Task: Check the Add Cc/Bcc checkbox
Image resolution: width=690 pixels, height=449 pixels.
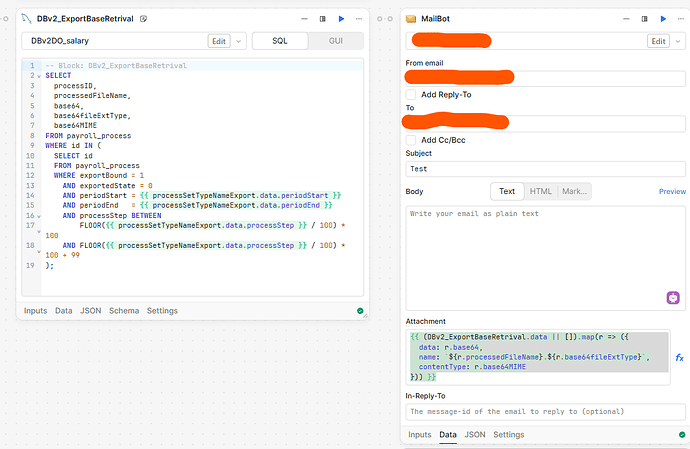Action: pyautogui.click(x=411, y=140)
